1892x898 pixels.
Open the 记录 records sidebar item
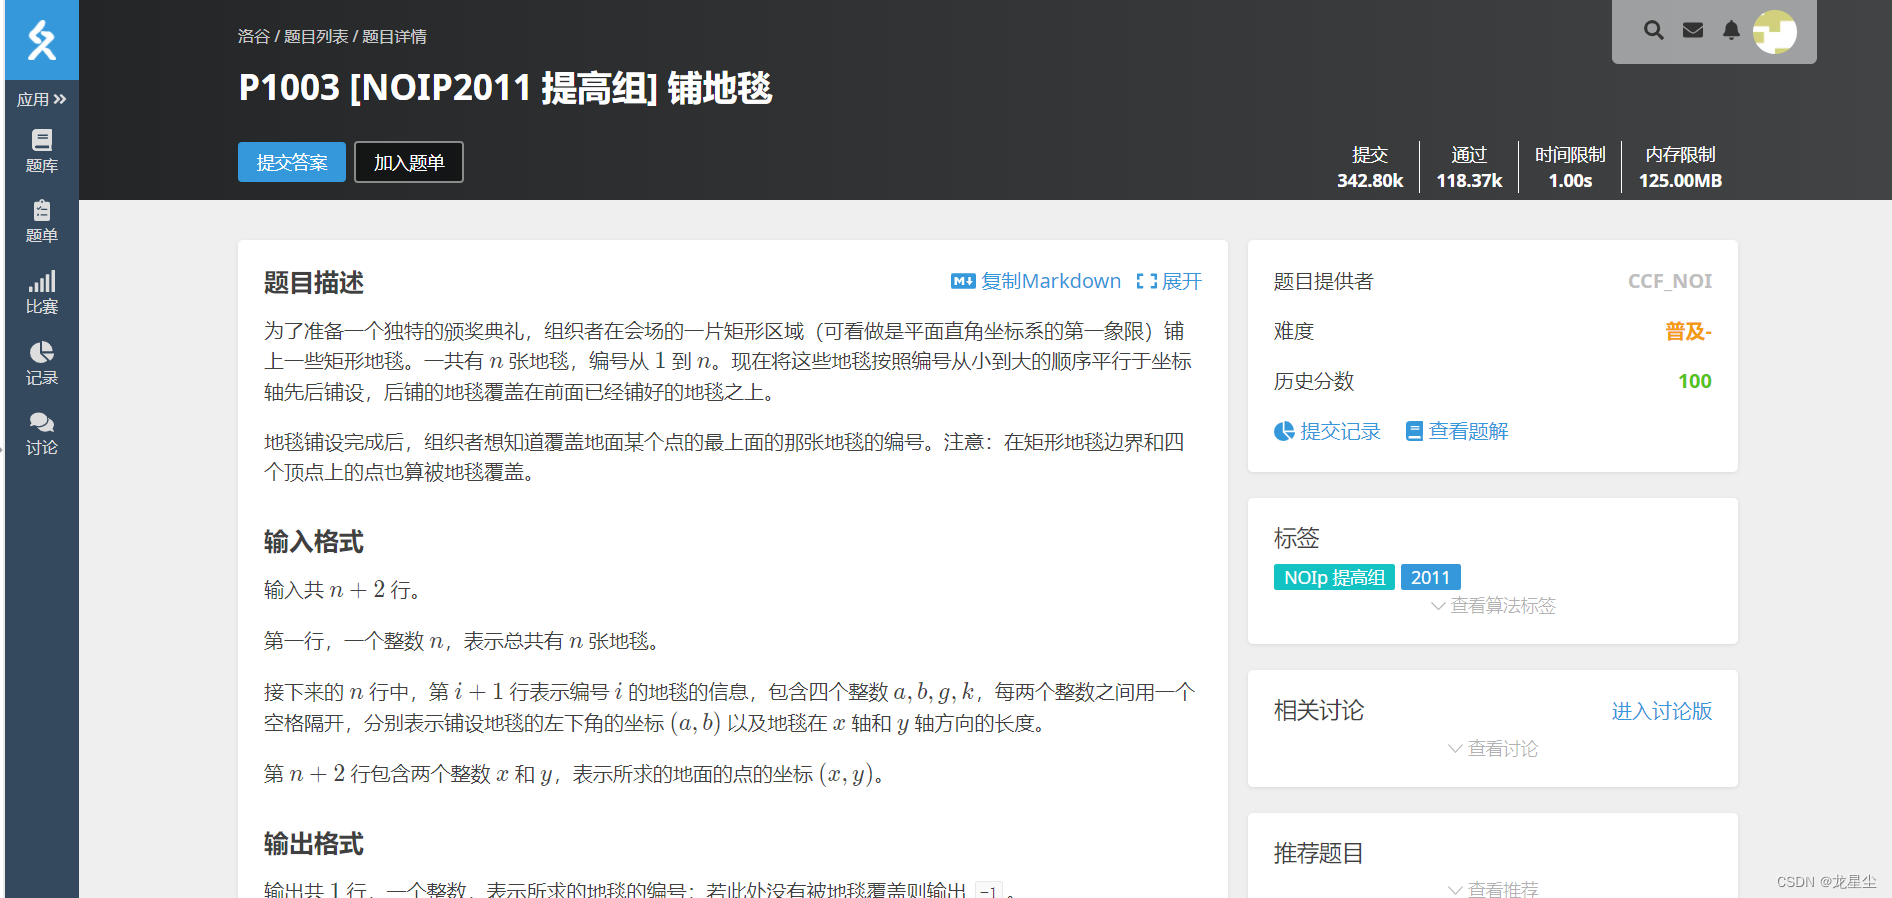[x=42, y=363]
